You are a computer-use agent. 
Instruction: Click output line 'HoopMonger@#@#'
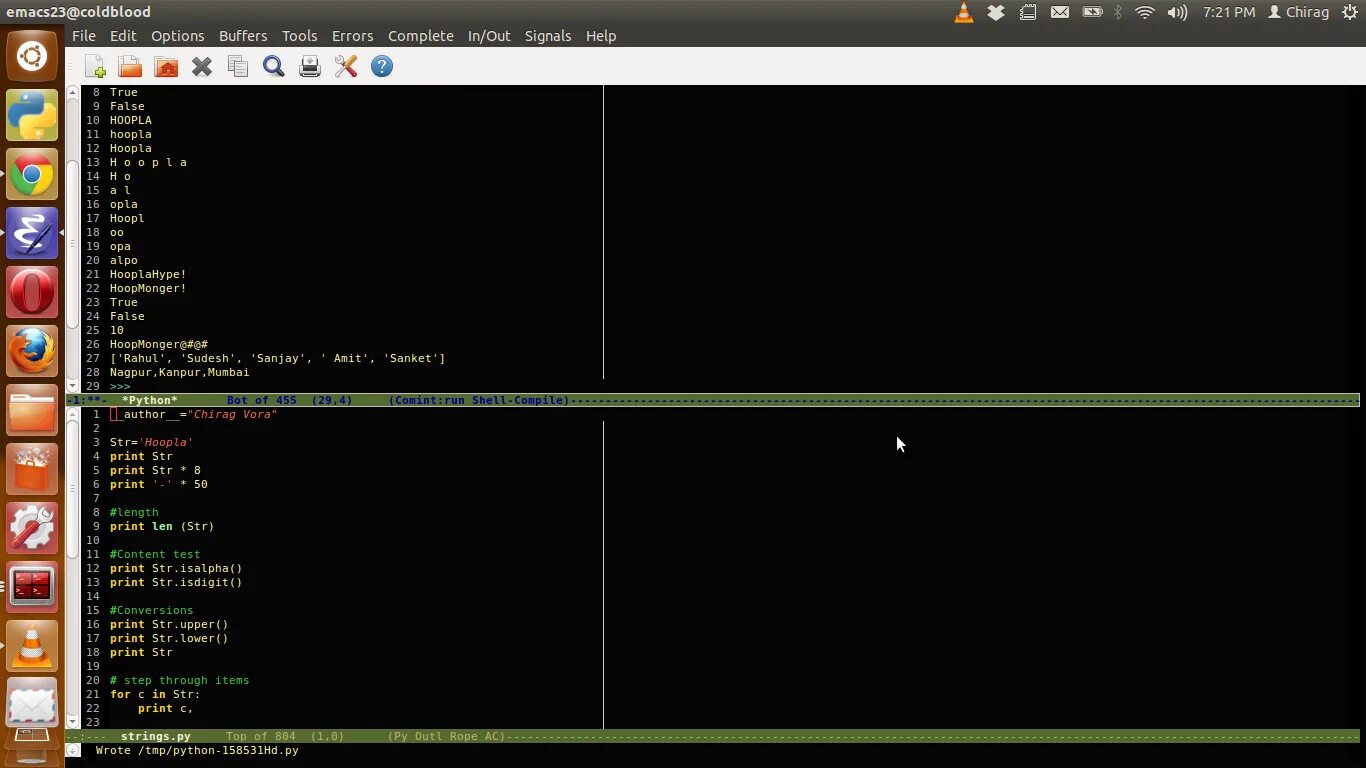pos(159,344)
